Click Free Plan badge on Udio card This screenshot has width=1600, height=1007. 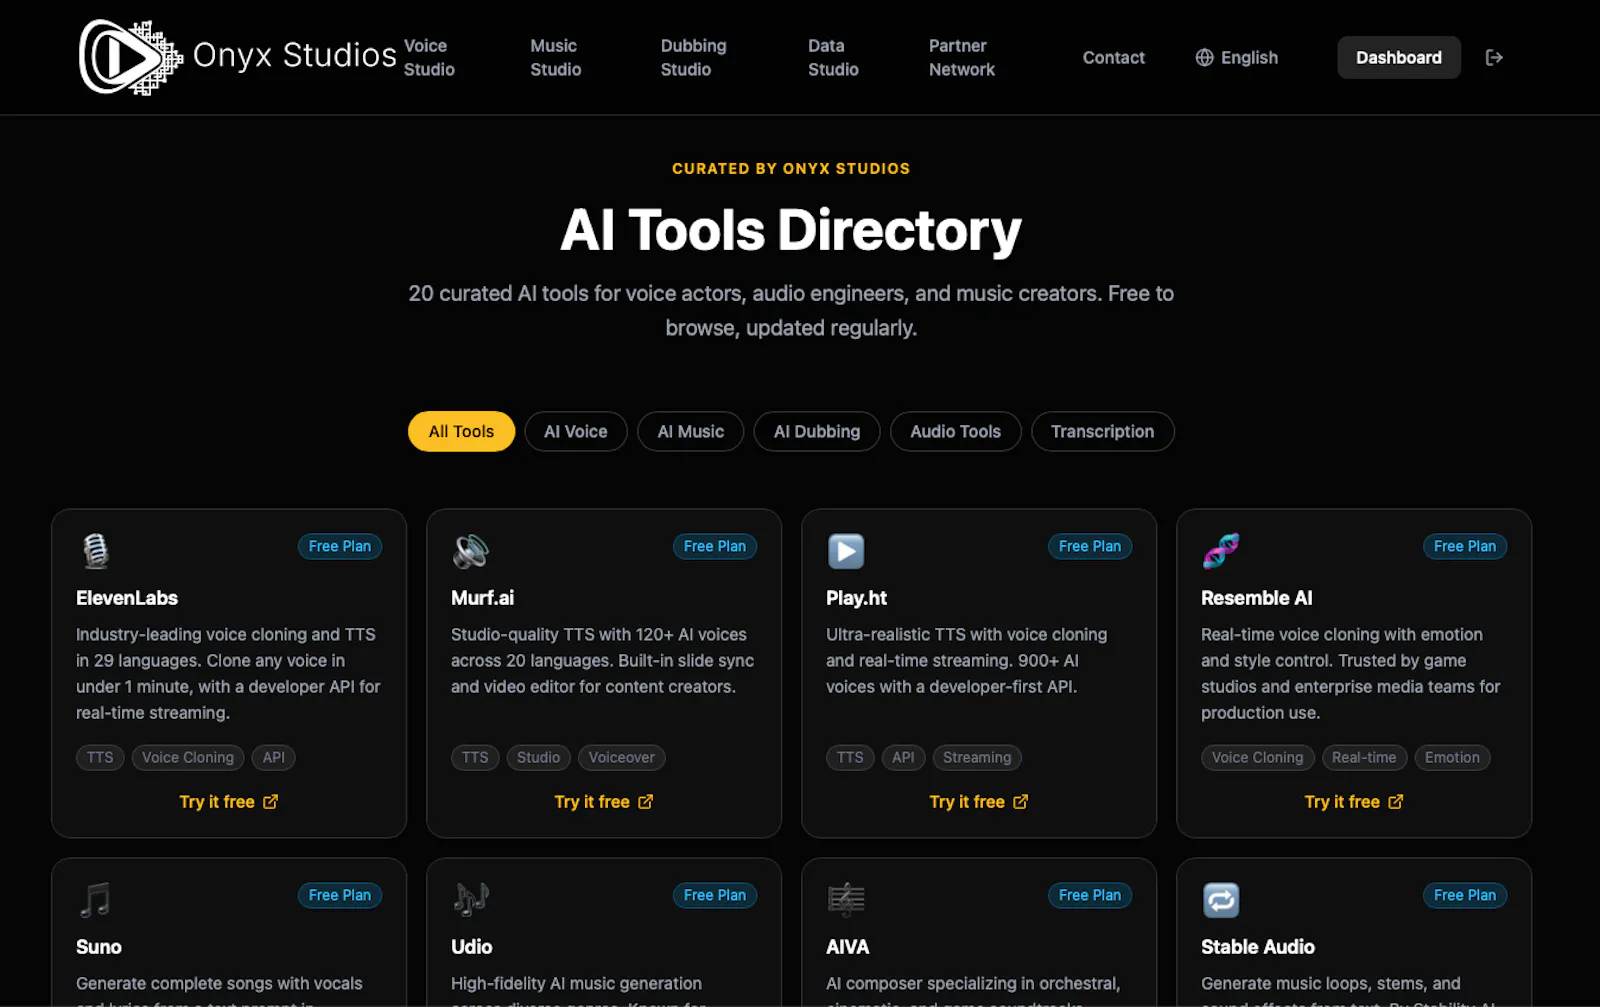pos(714,895)
